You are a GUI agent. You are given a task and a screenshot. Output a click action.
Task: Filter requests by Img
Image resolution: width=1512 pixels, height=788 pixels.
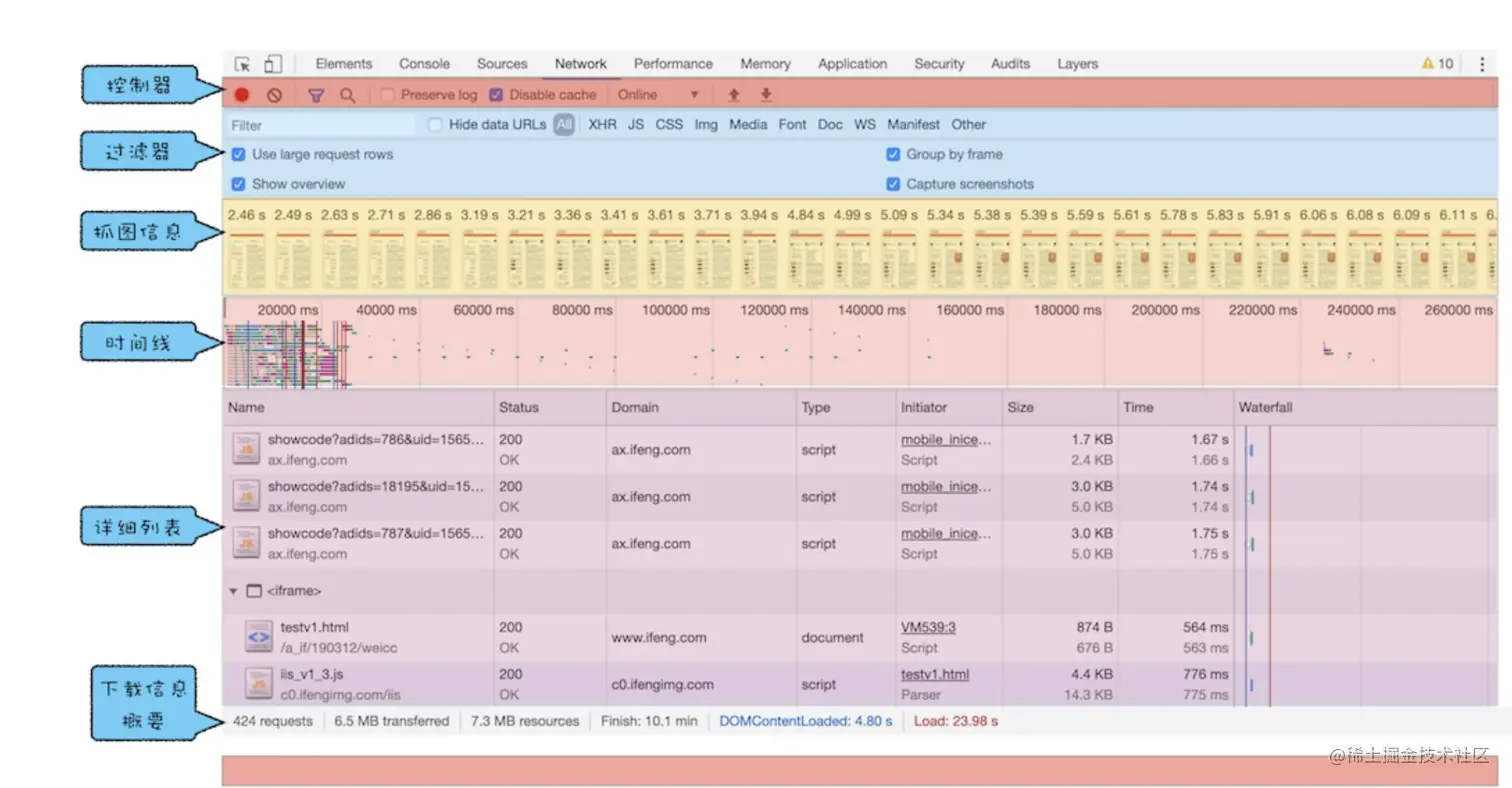(706, 125)
